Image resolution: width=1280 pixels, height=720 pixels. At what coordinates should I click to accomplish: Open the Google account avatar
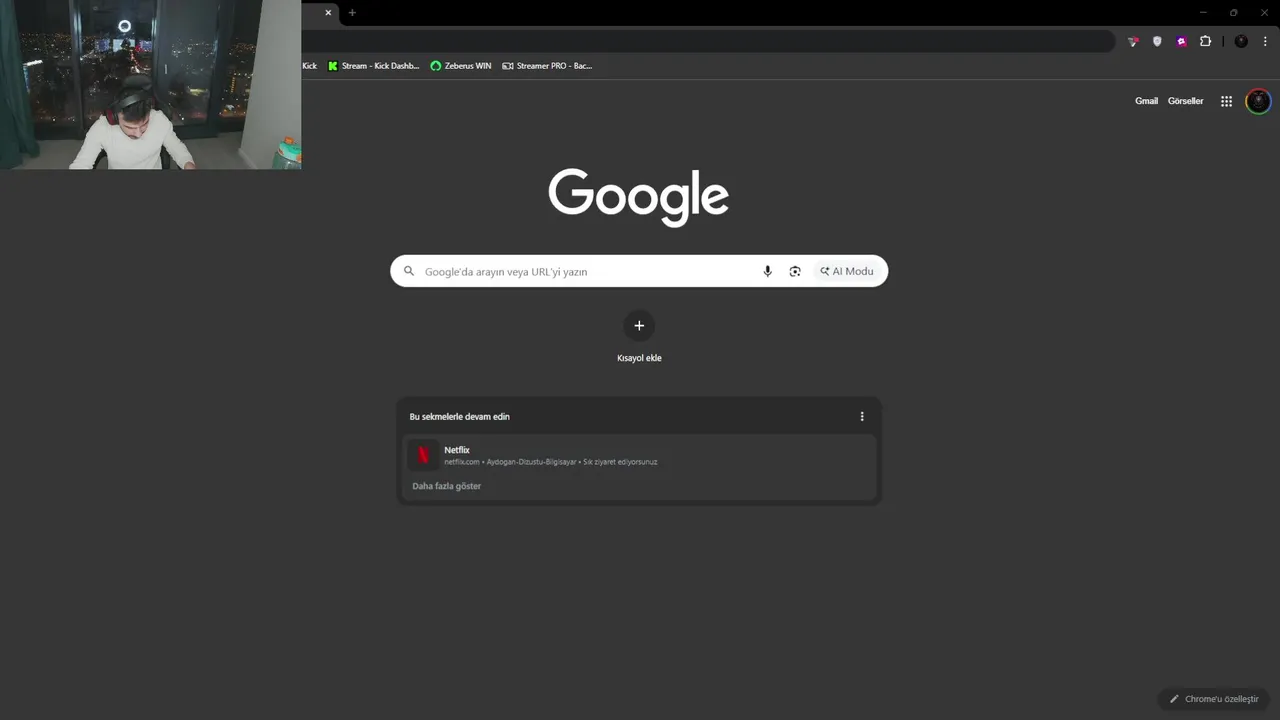coord(1258,101)
